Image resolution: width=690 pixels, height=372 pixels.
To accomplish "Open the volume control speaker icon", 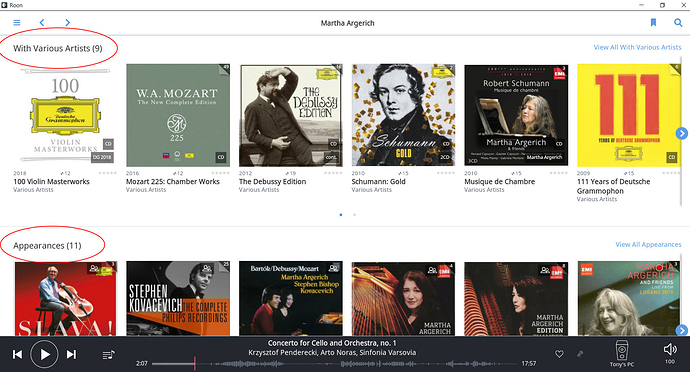I will (x=670, y=350).
